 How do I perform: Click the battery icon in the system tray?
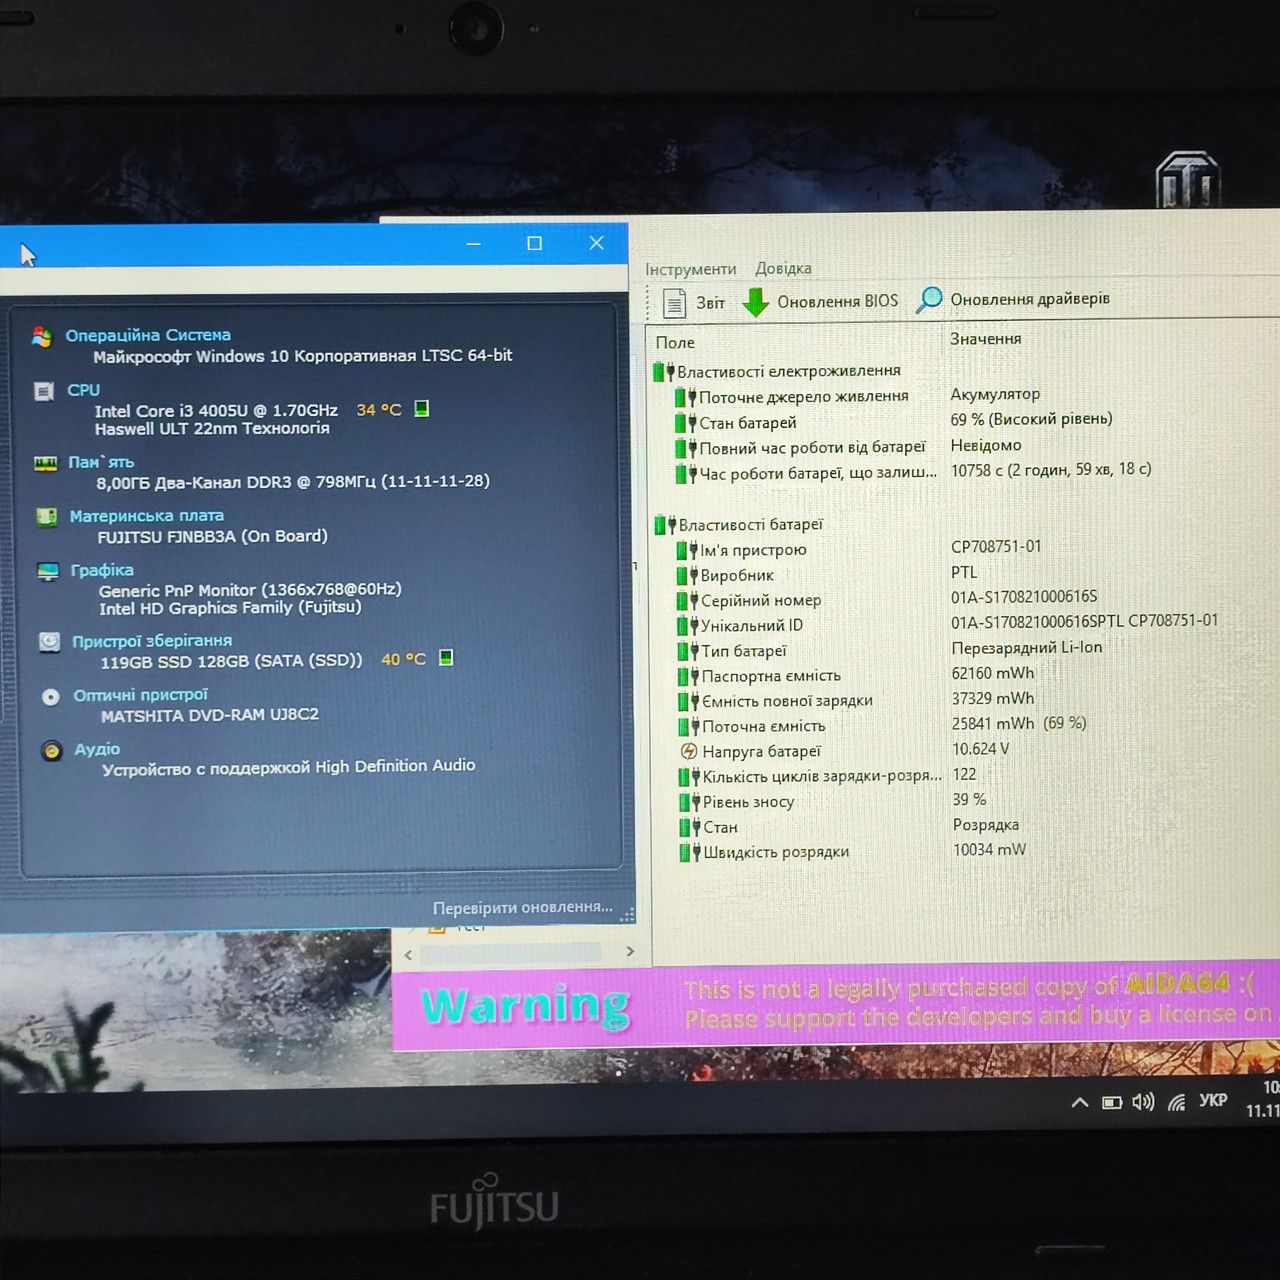[x=1112, y=1102]
